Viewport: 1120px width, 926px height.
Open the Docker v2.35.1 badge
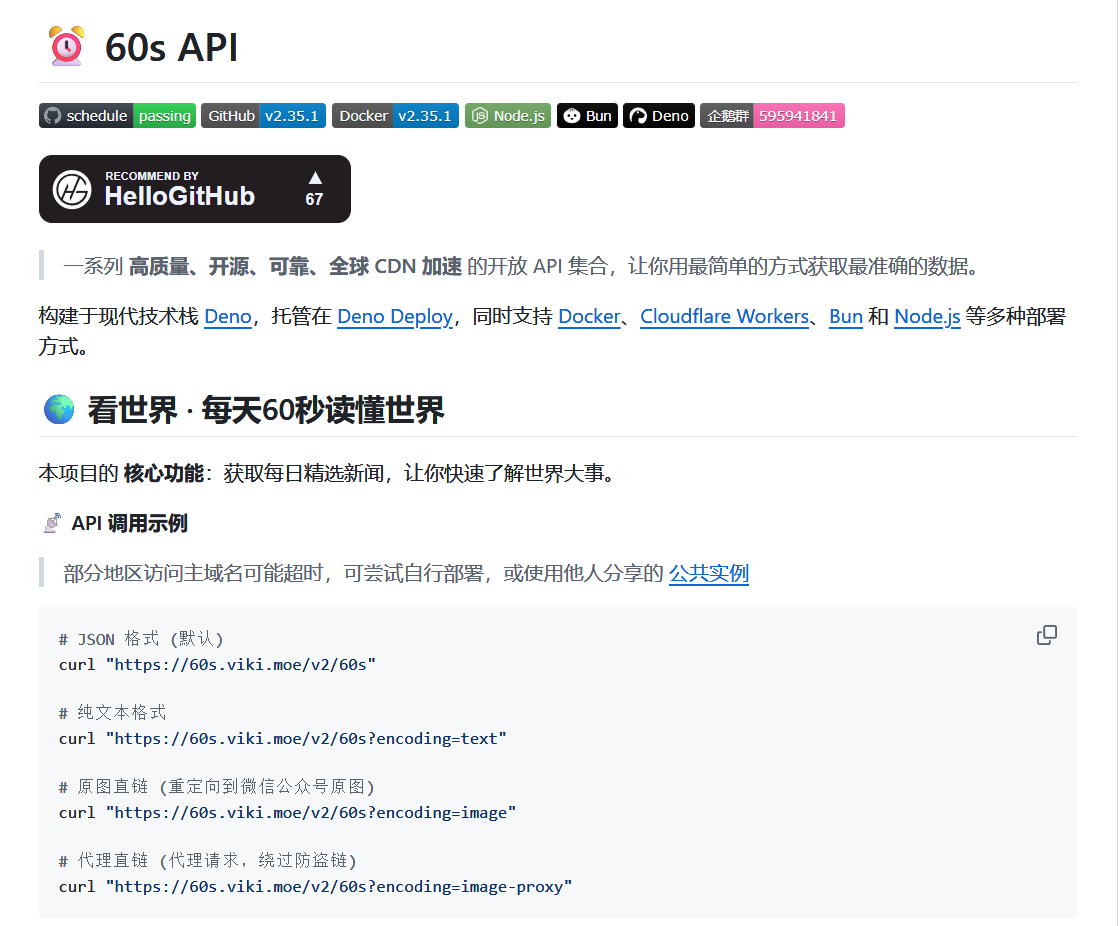click(395, 116)
